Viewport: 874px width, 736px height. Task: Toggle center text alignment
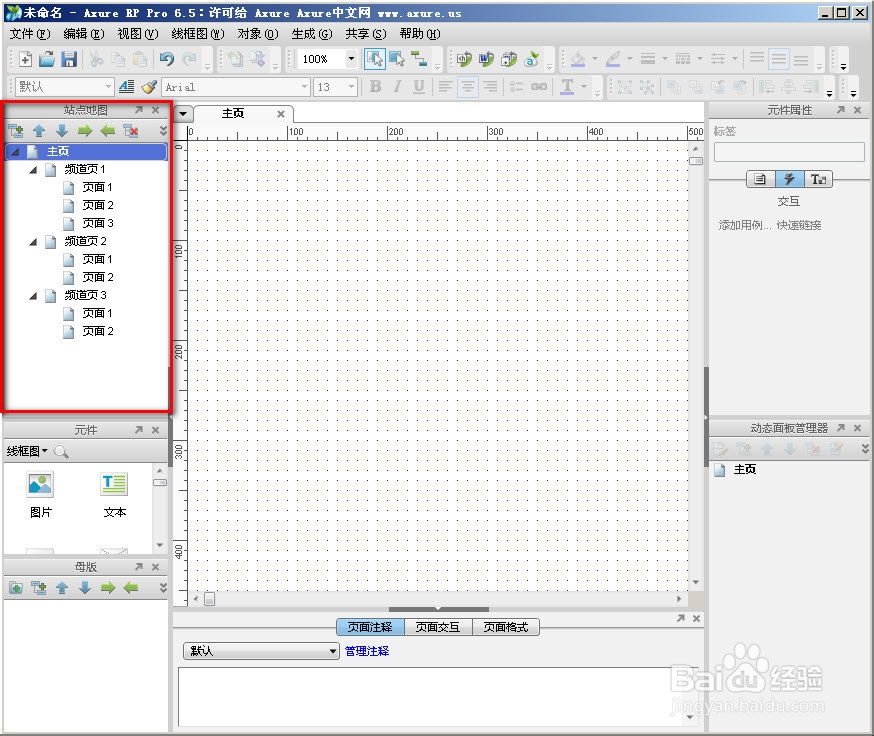pyautogui.click(x=468, y=86)
